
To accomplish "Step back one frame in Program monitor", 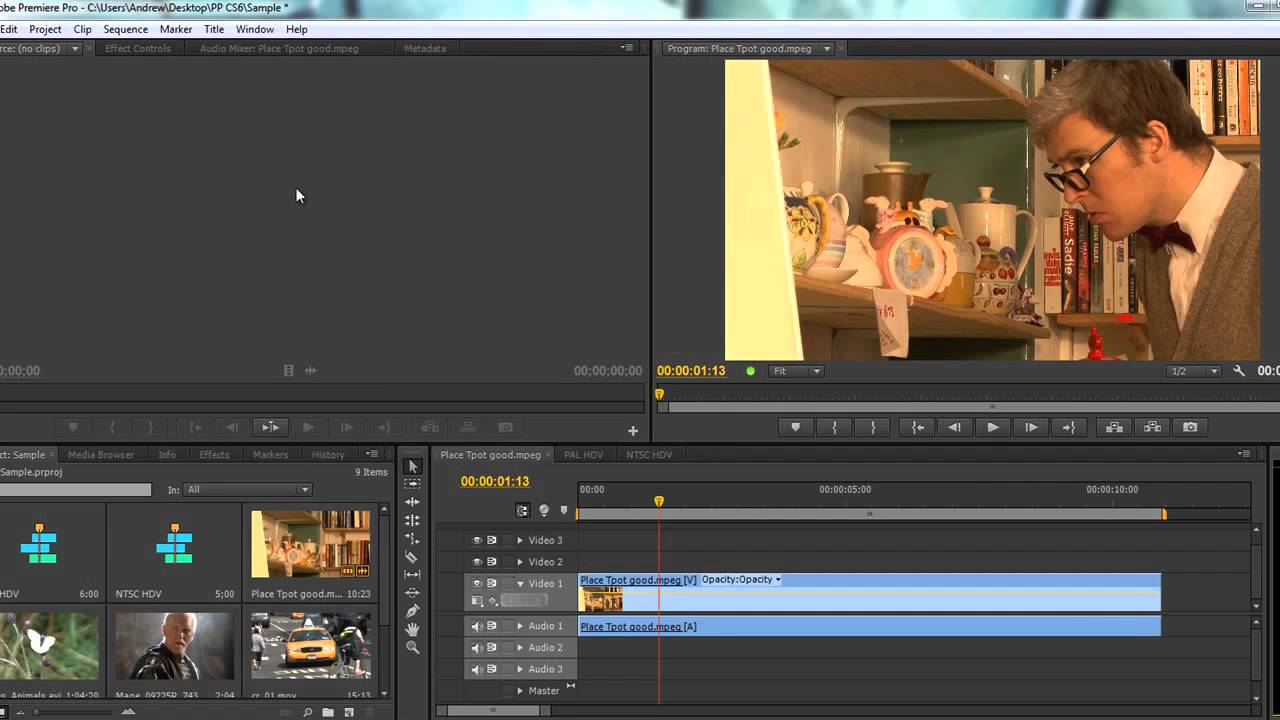I will pyautogui.click(x=955, y=427).
